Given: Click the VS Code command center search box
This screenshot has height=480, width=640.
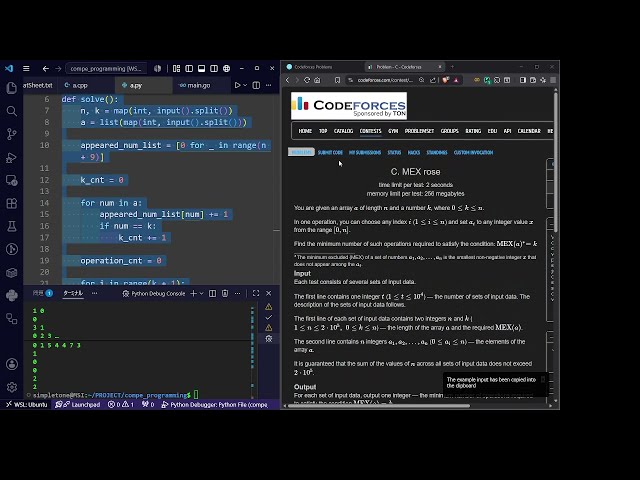Looking at the screenshot, I should point(106,69).
